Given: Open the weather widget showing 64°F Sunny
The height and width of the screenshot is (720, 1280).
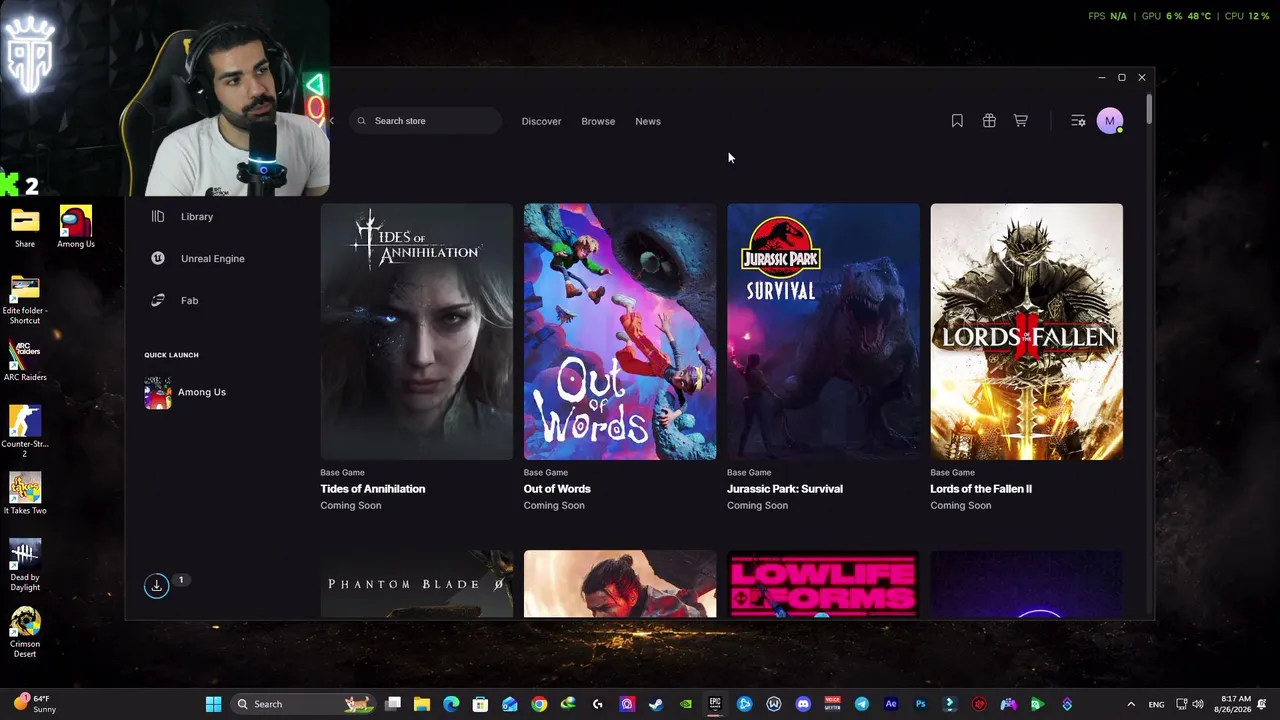Looking at the screenshot, I should [34, 704].
